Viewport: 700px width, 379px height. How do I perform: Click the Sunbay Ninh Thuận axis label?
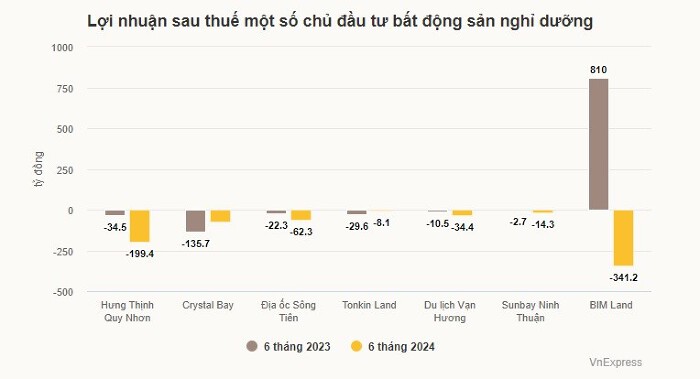tap(530, 311)
